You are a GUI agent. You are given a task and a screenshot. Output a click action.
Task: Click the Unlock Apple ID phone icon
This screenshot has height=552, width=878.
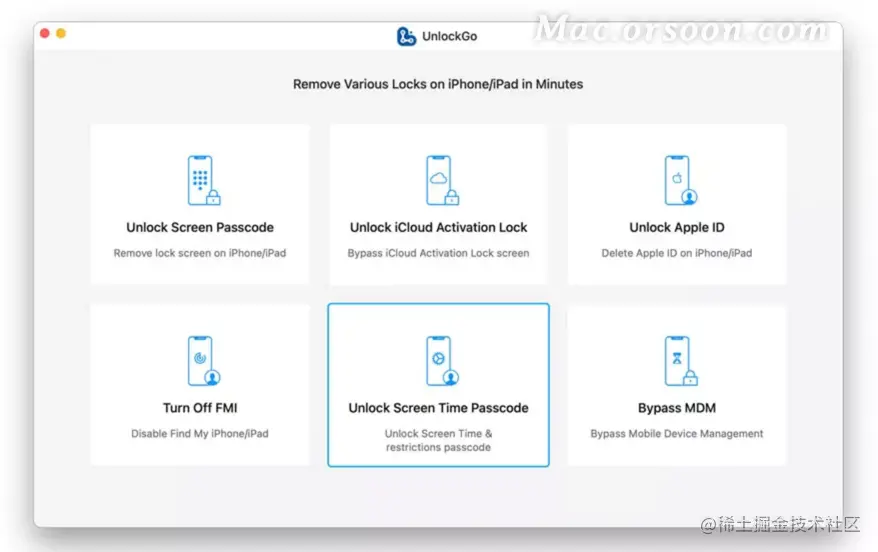tap(681, 180)
